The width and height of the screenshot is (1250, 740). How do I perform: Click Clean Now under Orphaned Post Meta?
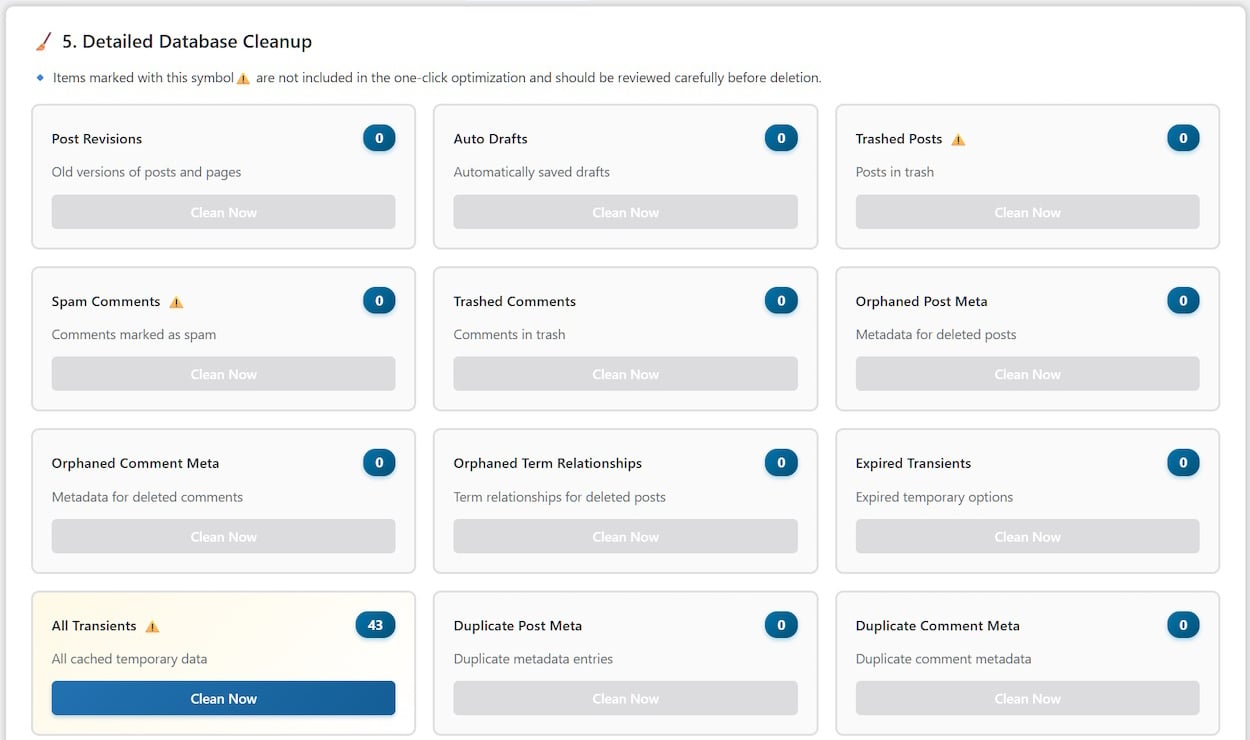[x=1027, y=374]
